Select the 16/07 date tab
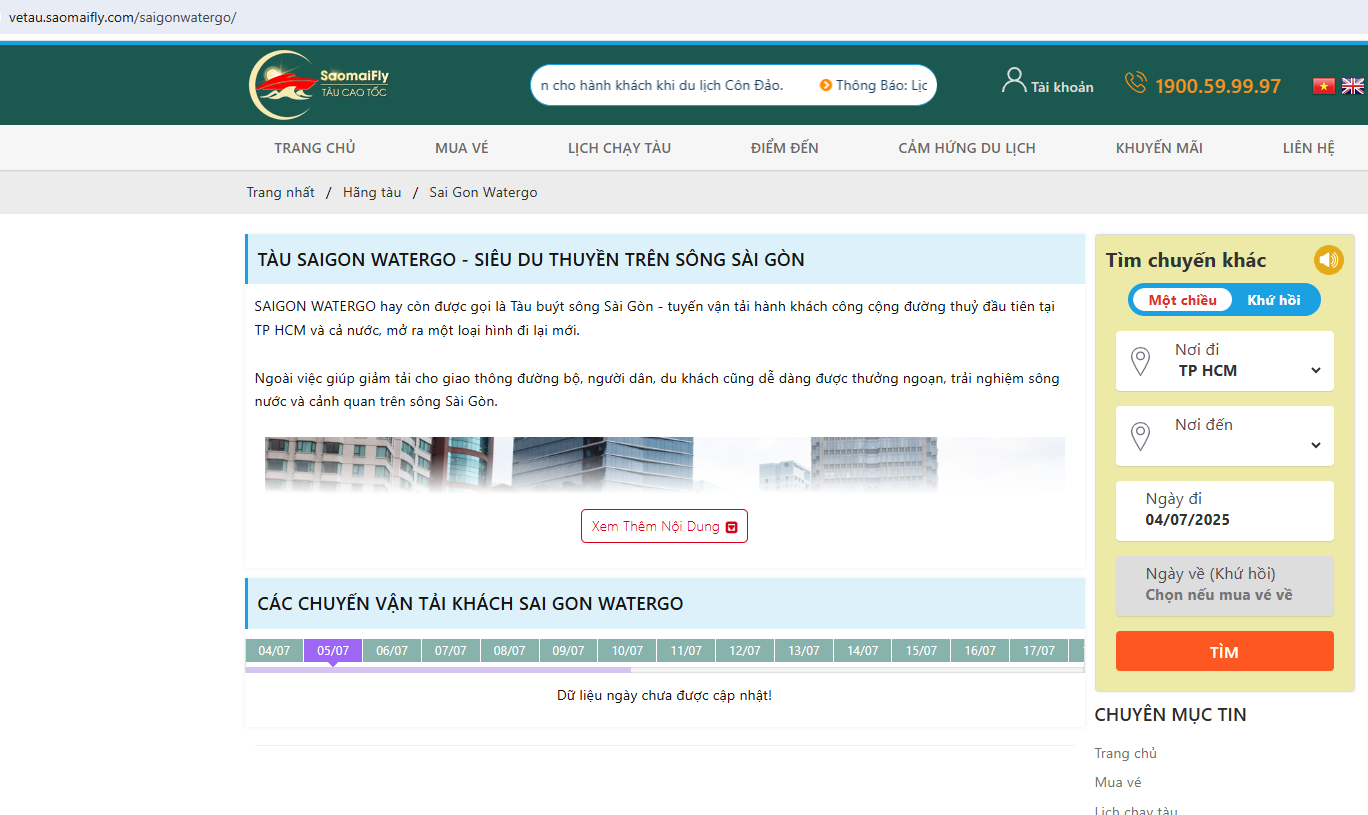 981,650
